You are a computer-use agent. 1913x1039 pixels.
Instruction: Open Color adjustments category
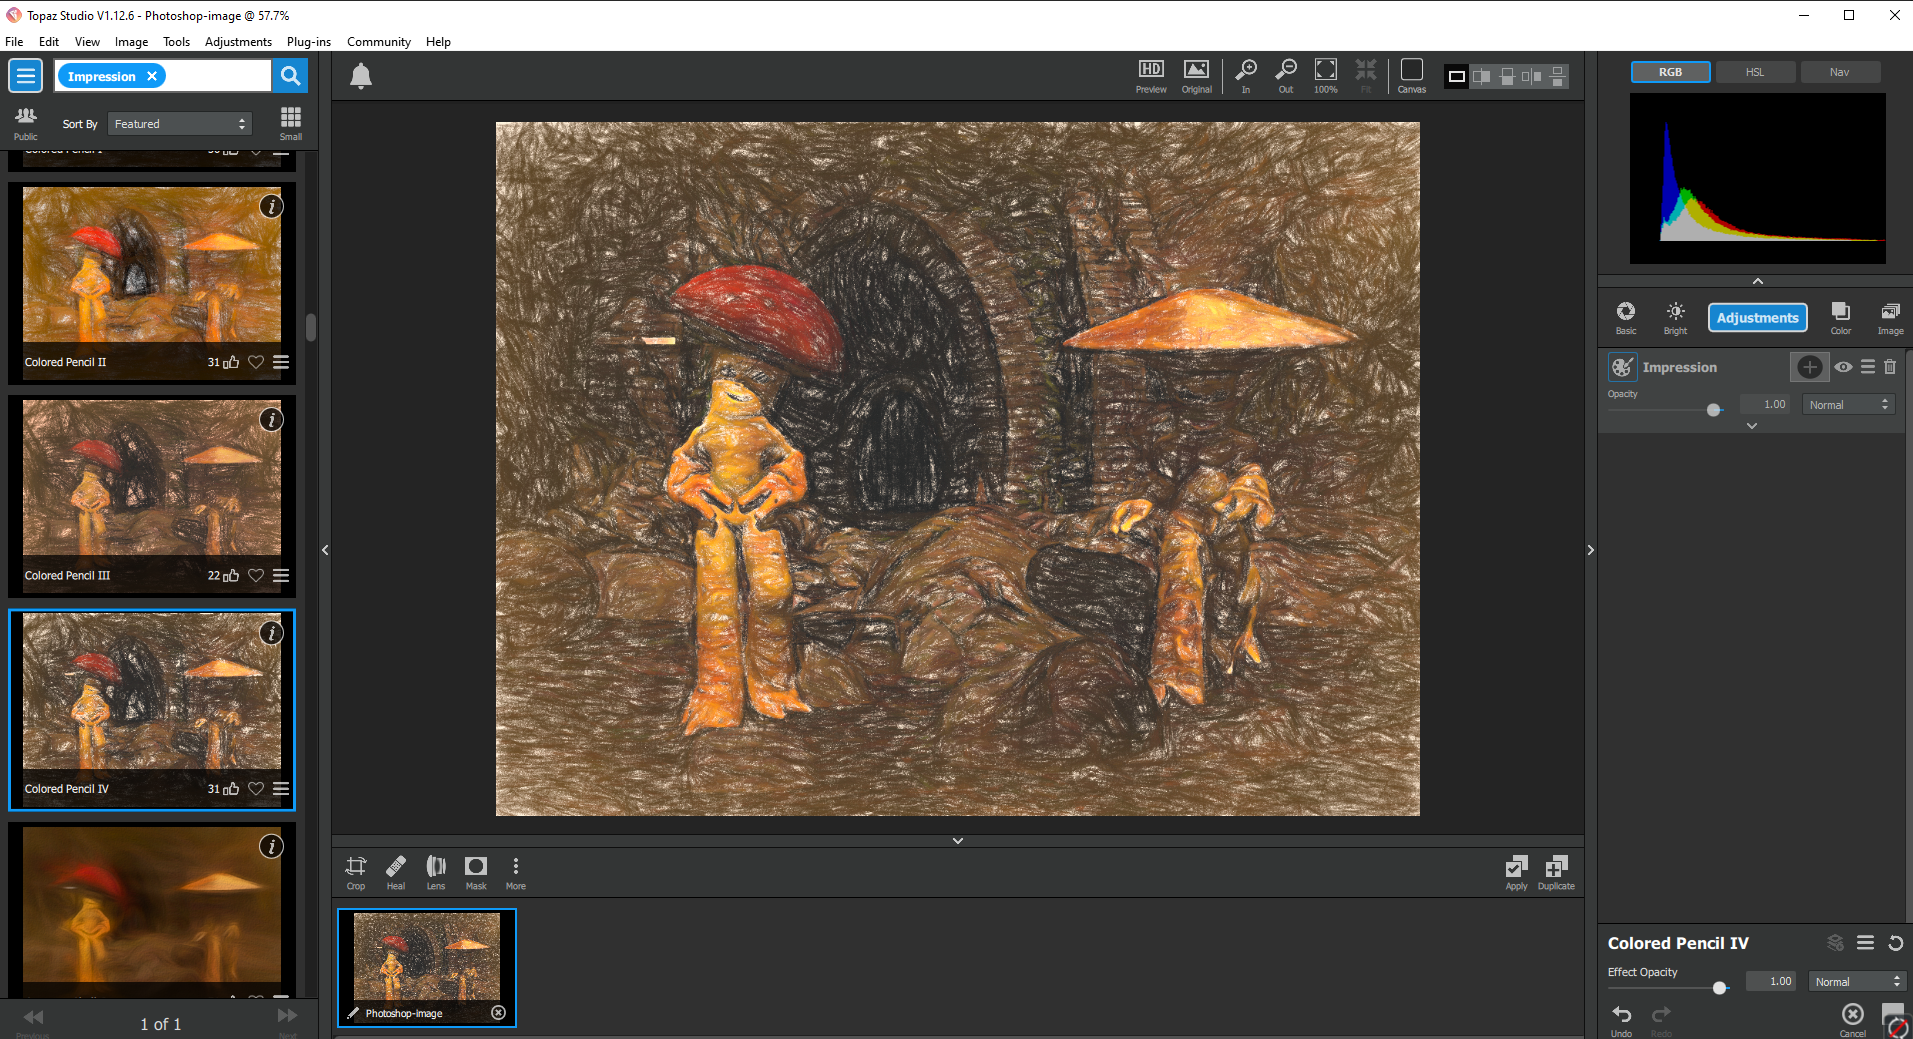pyautogui.click(x=1841, y=317)
